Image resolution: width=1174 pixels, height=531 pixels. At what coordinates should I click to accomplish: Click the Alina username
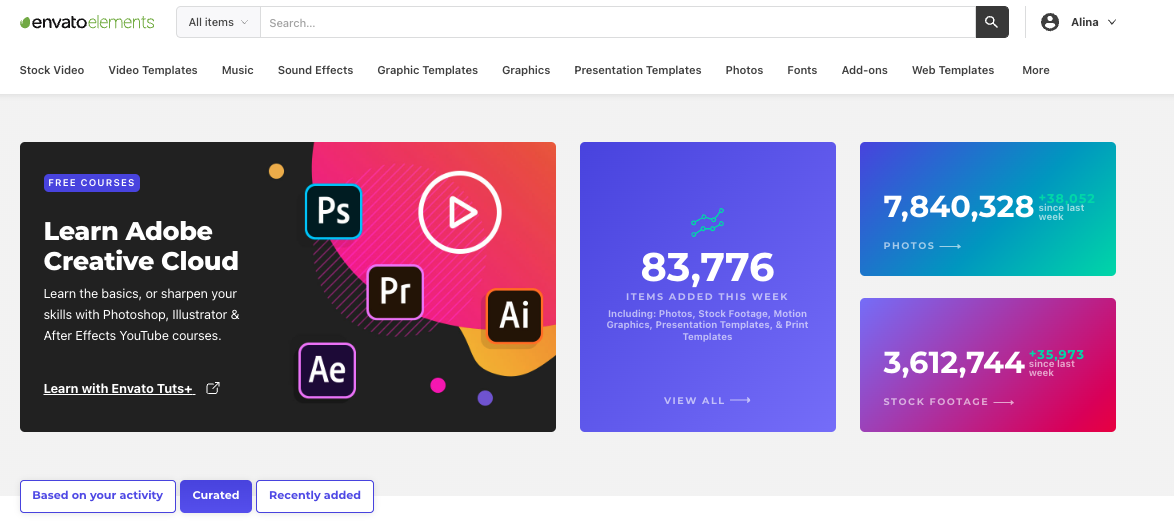1085,22
